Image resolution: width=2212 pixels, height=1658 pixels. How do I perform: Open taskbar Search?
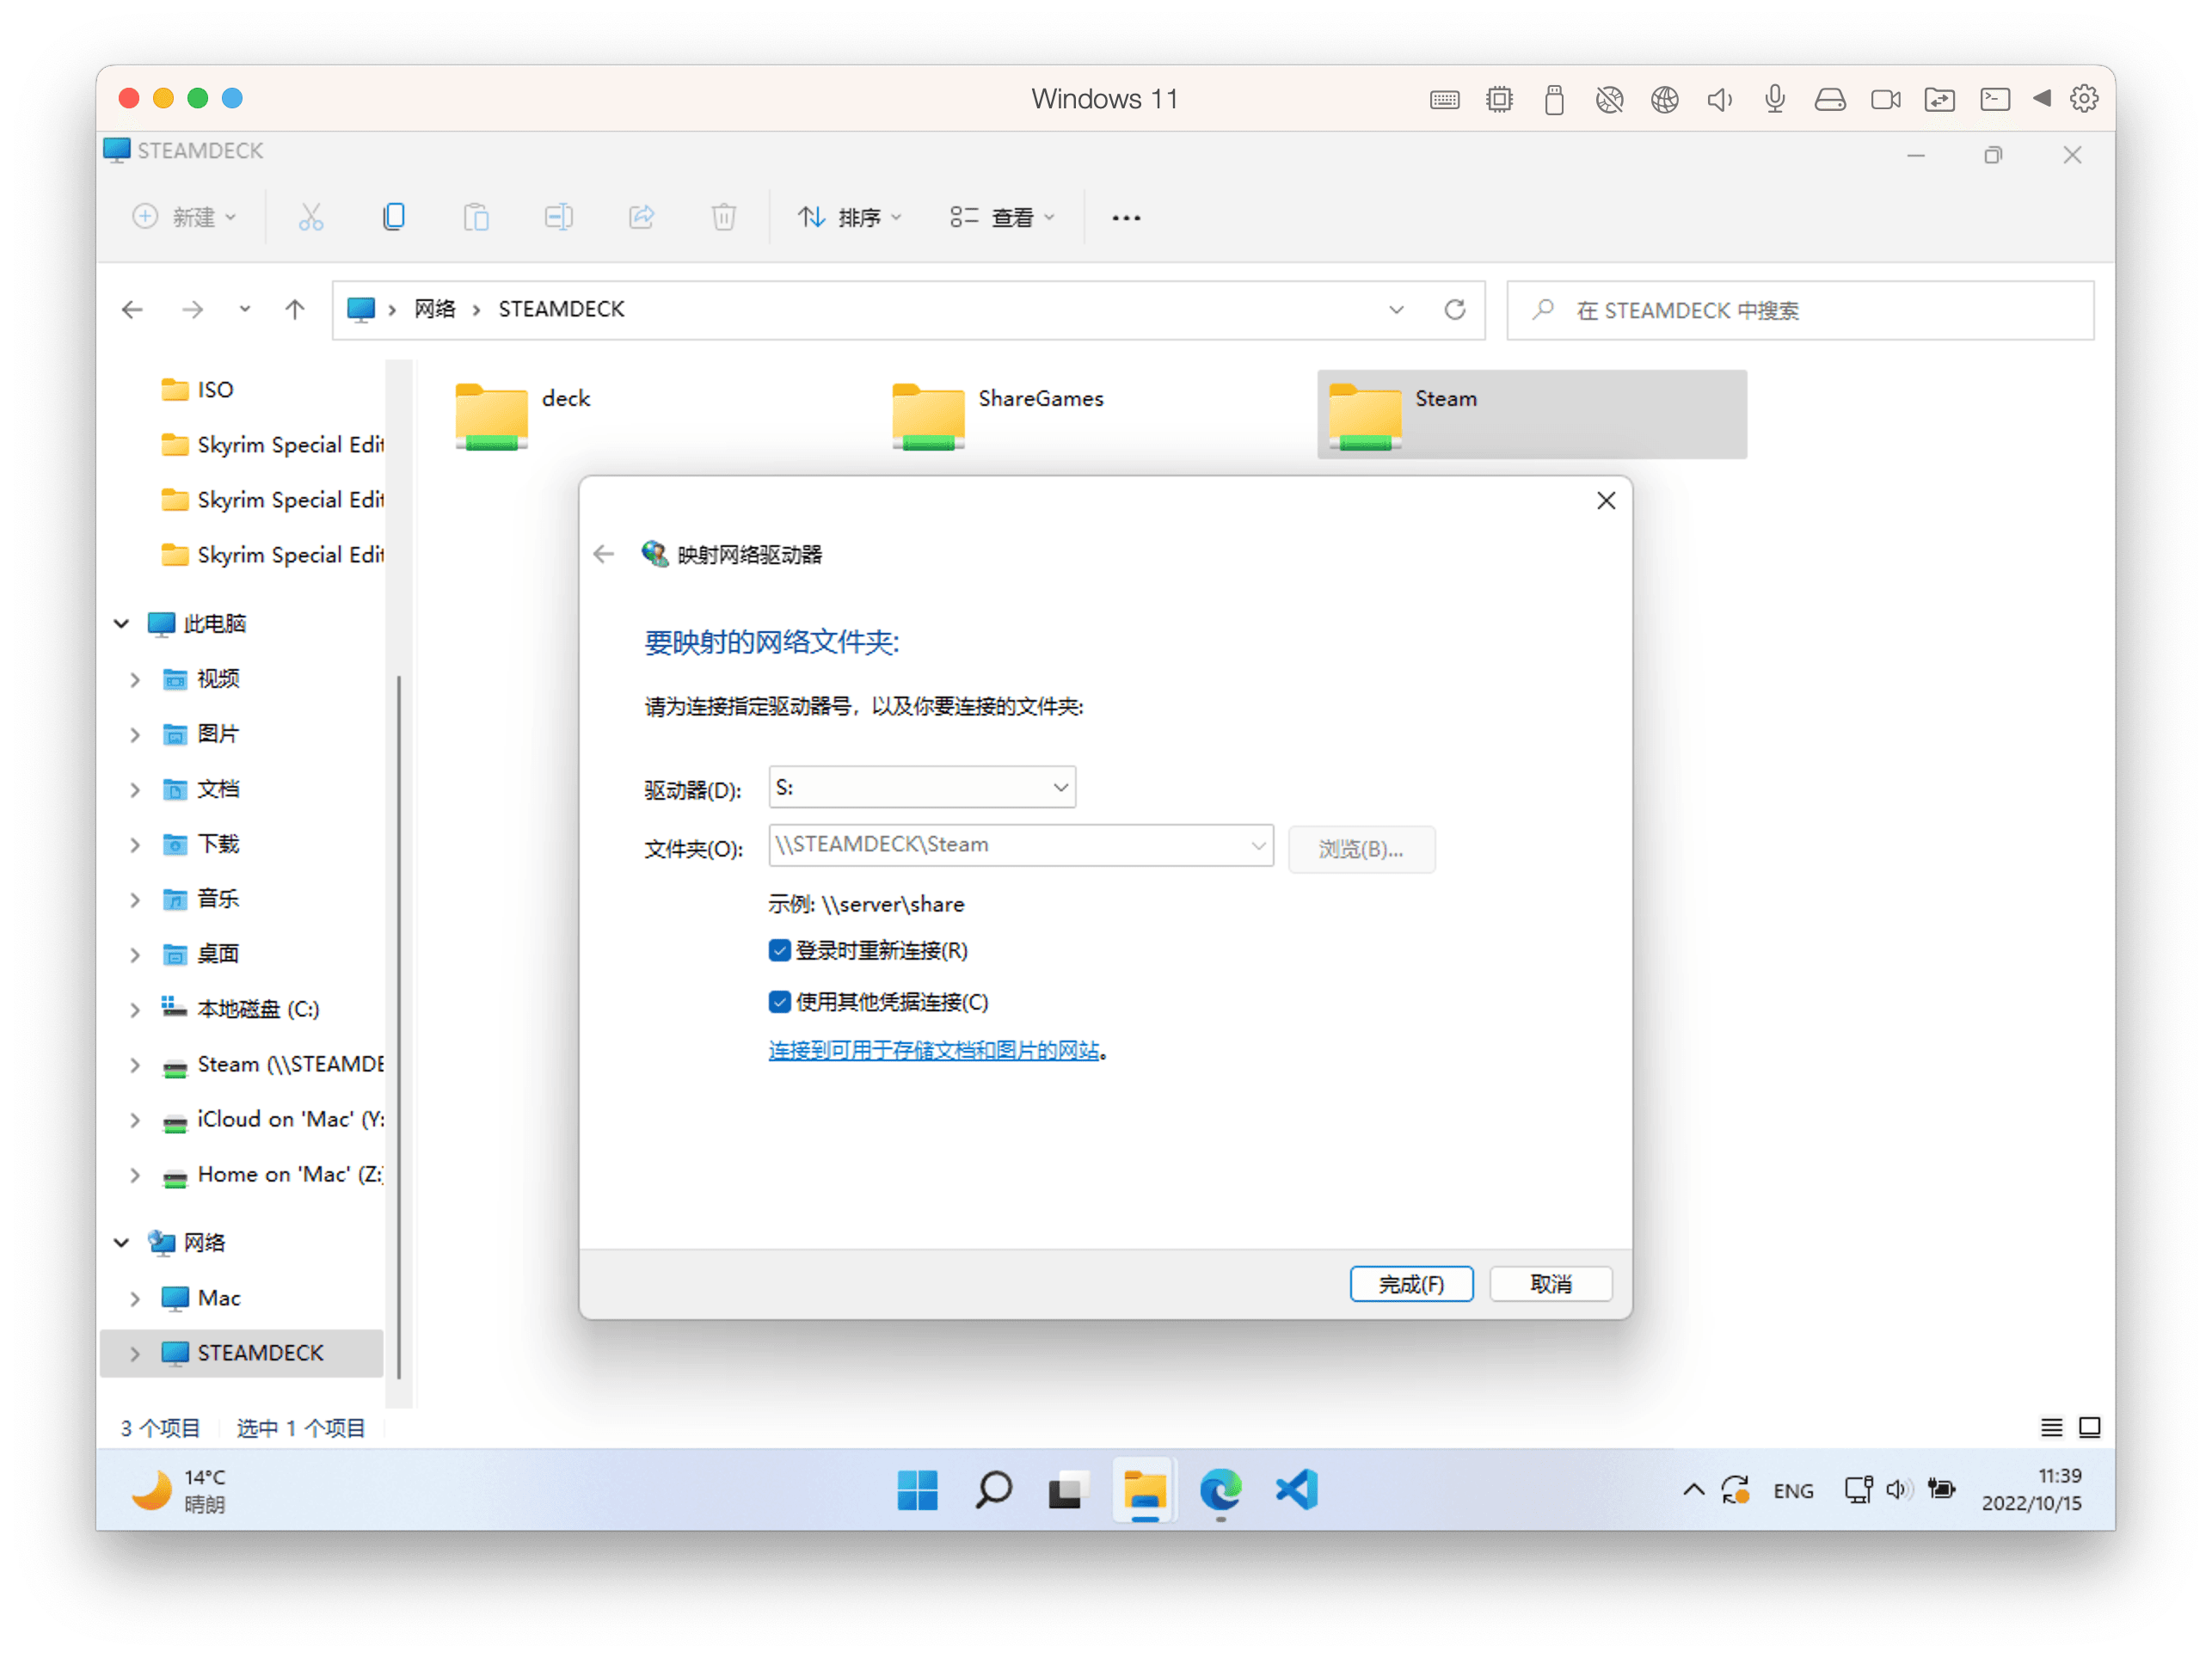pyautogui.click(x=993, y=1490)
